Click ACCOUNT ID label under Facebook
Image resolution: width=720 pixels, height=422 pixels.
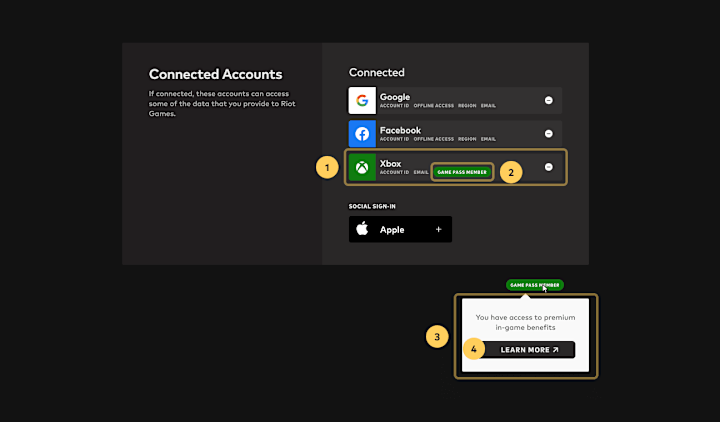click(x=394, y=139)
